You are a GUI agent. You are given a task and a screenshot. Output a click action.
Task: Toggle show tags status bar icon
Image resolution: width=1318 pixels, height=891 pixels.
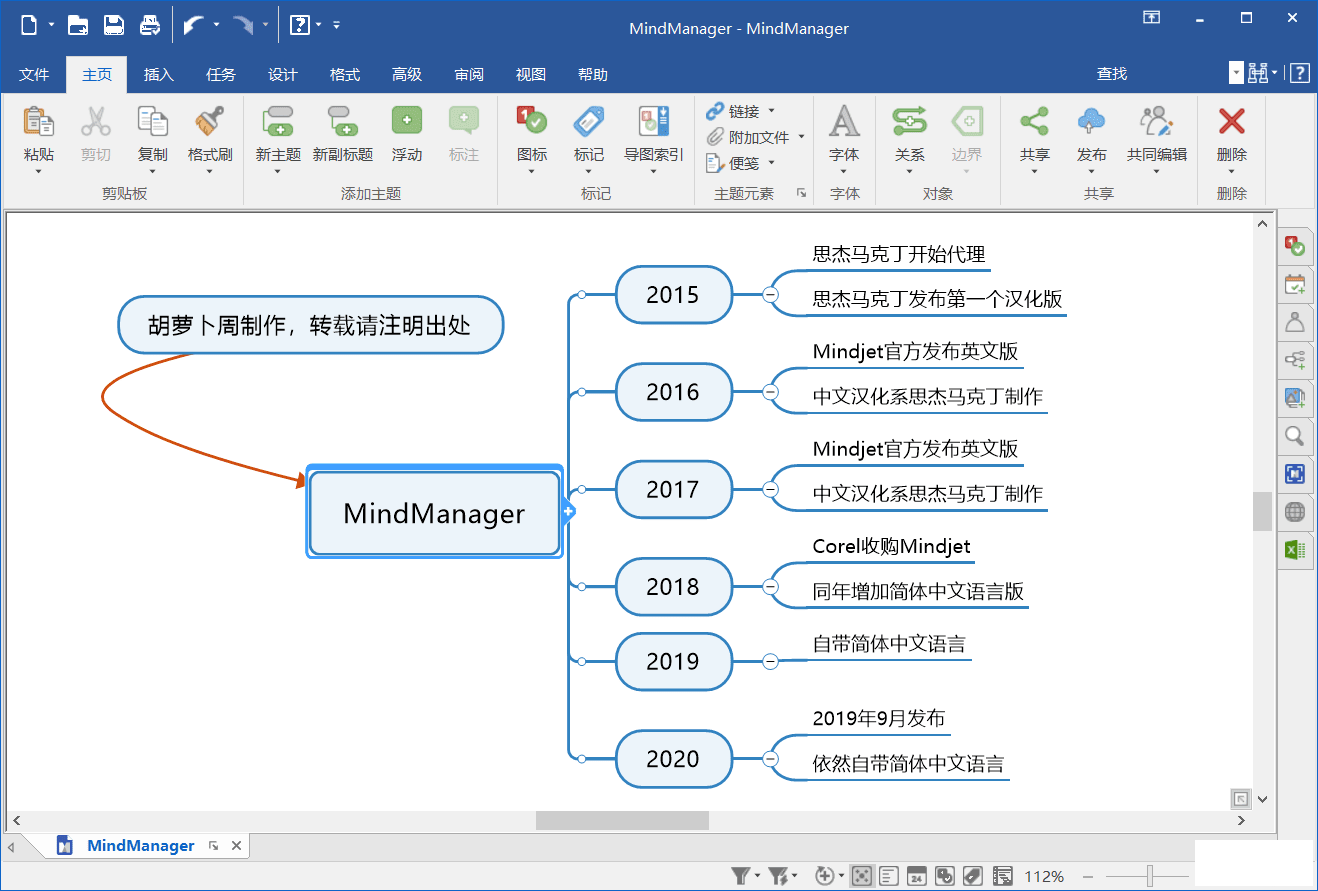click(x=972, y=876)
